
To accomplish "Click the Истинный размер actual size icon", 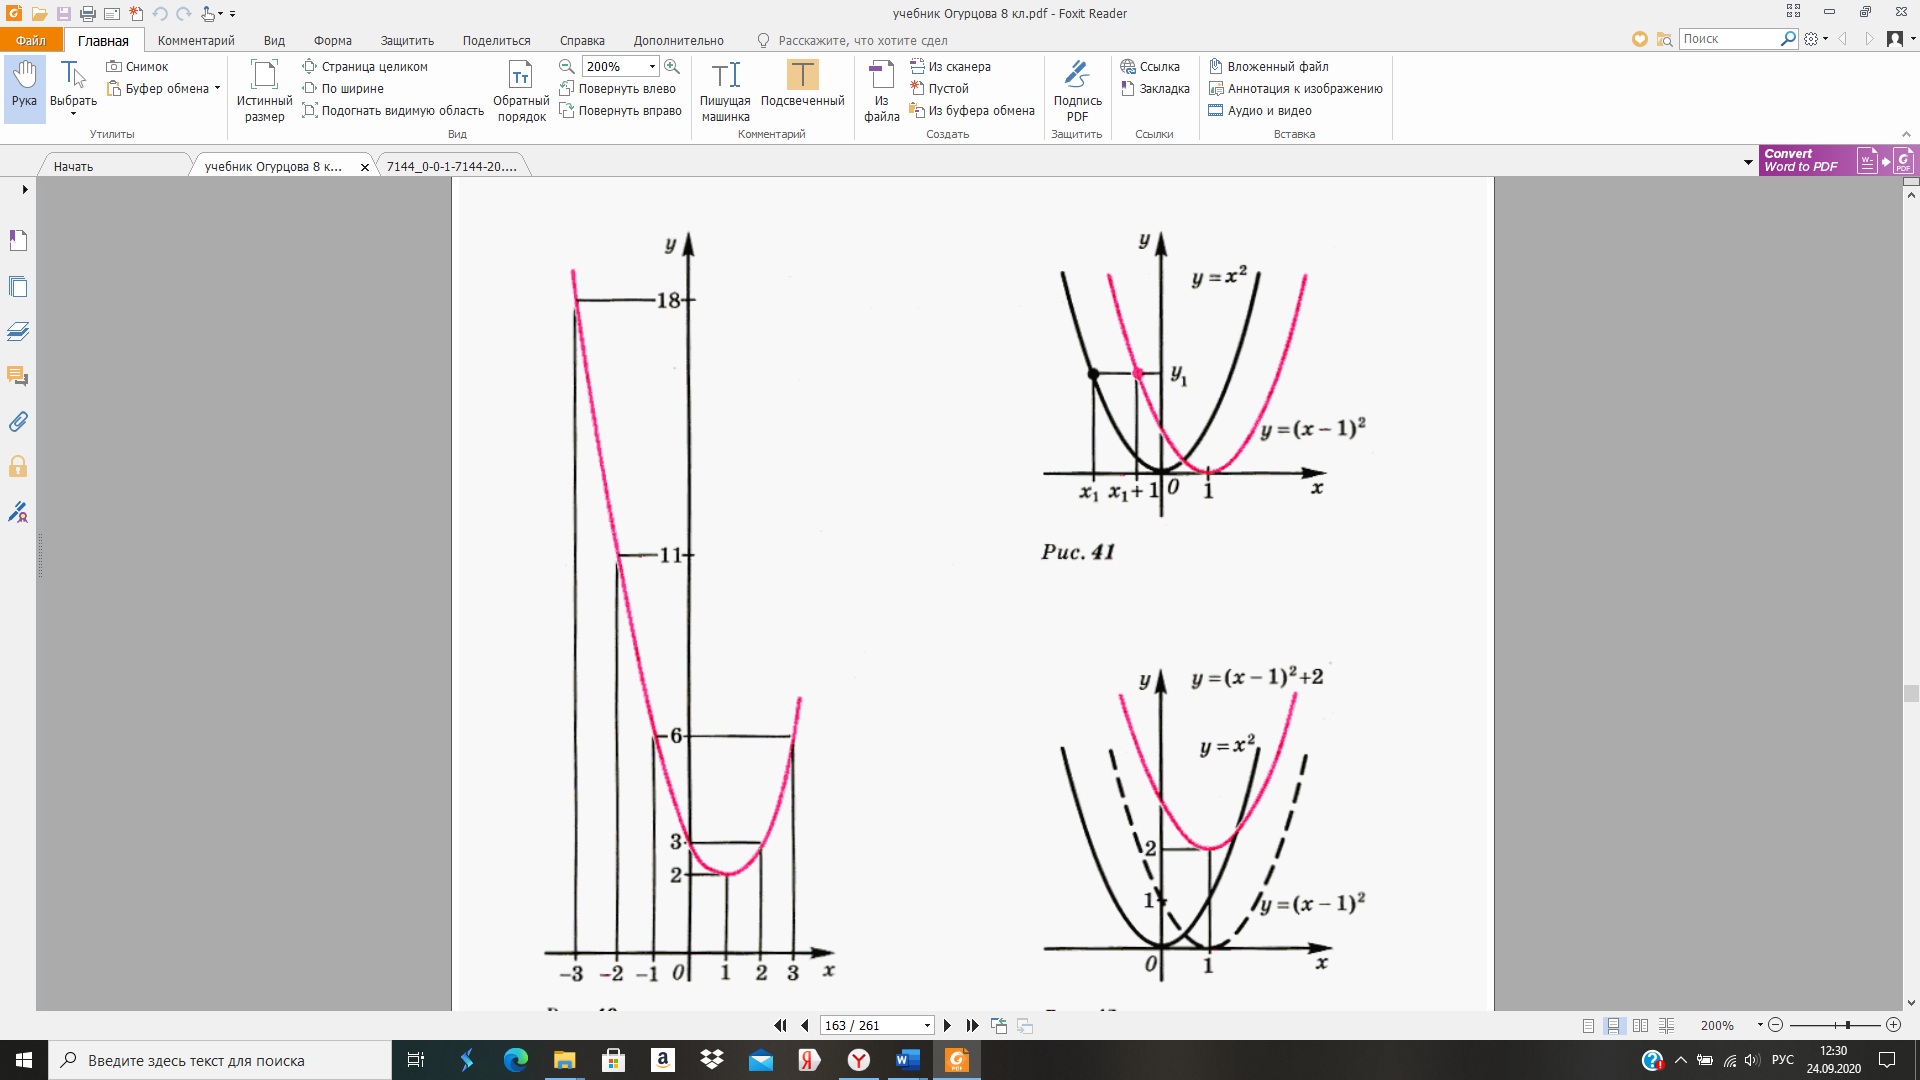I will [x=264, y=90].
